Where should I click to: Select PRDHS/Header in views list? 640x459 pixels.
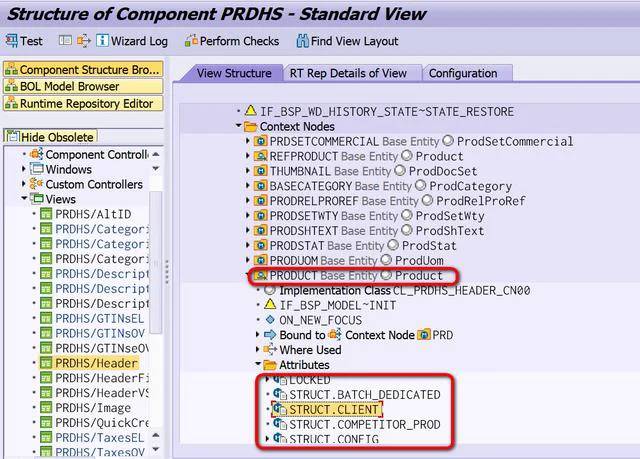(x=97, y=363)
